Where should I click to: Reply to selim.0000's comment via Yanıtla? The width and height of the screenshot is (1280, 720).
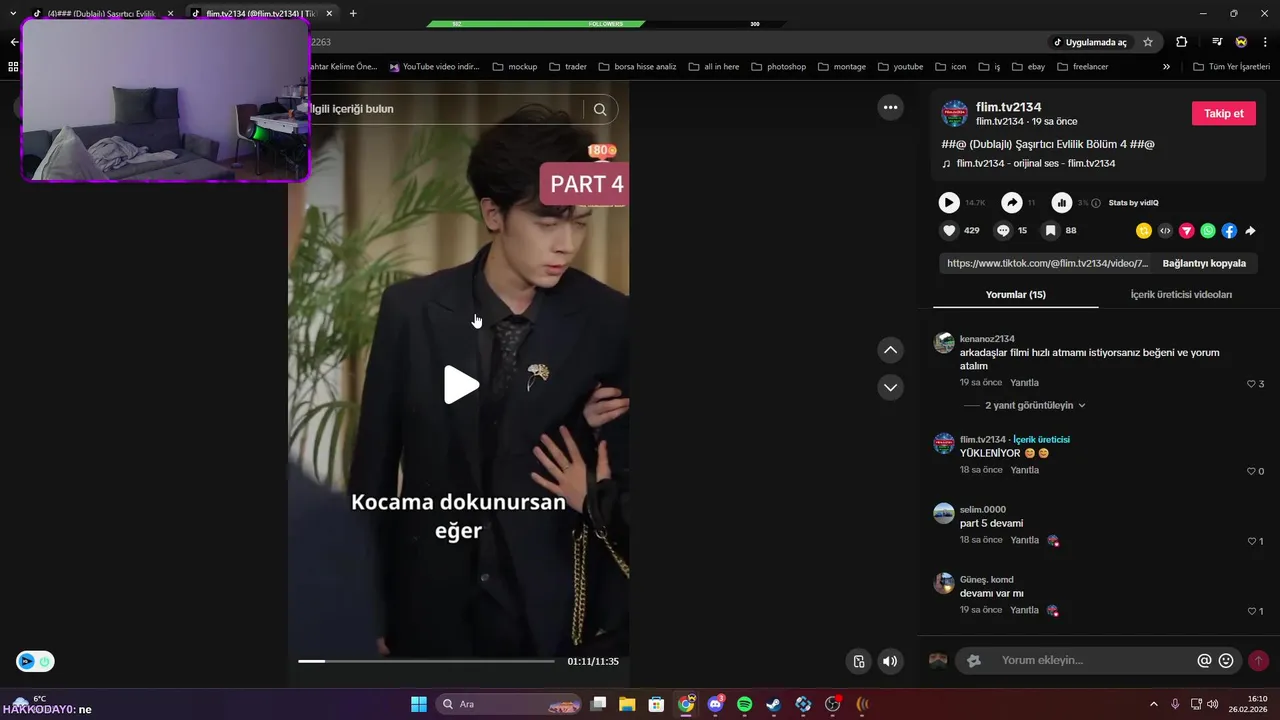(1024, 540)
